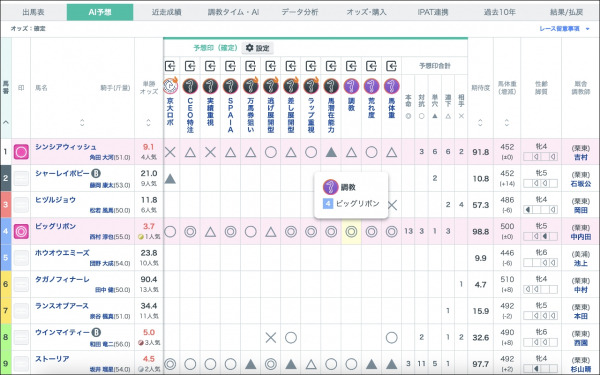Click the 京大ロボ AI avatar icon
The image size is (600, 375).
tap(170, 86)
